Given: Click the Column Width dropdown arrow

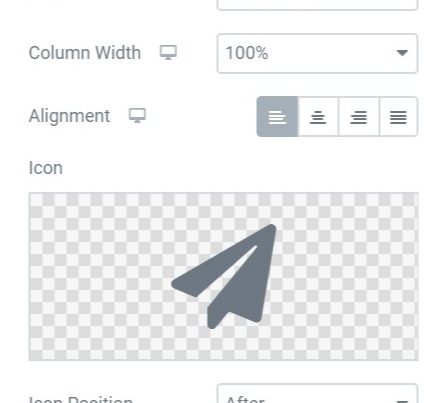Looking at the screenshot, I should [x=402, y=53].
